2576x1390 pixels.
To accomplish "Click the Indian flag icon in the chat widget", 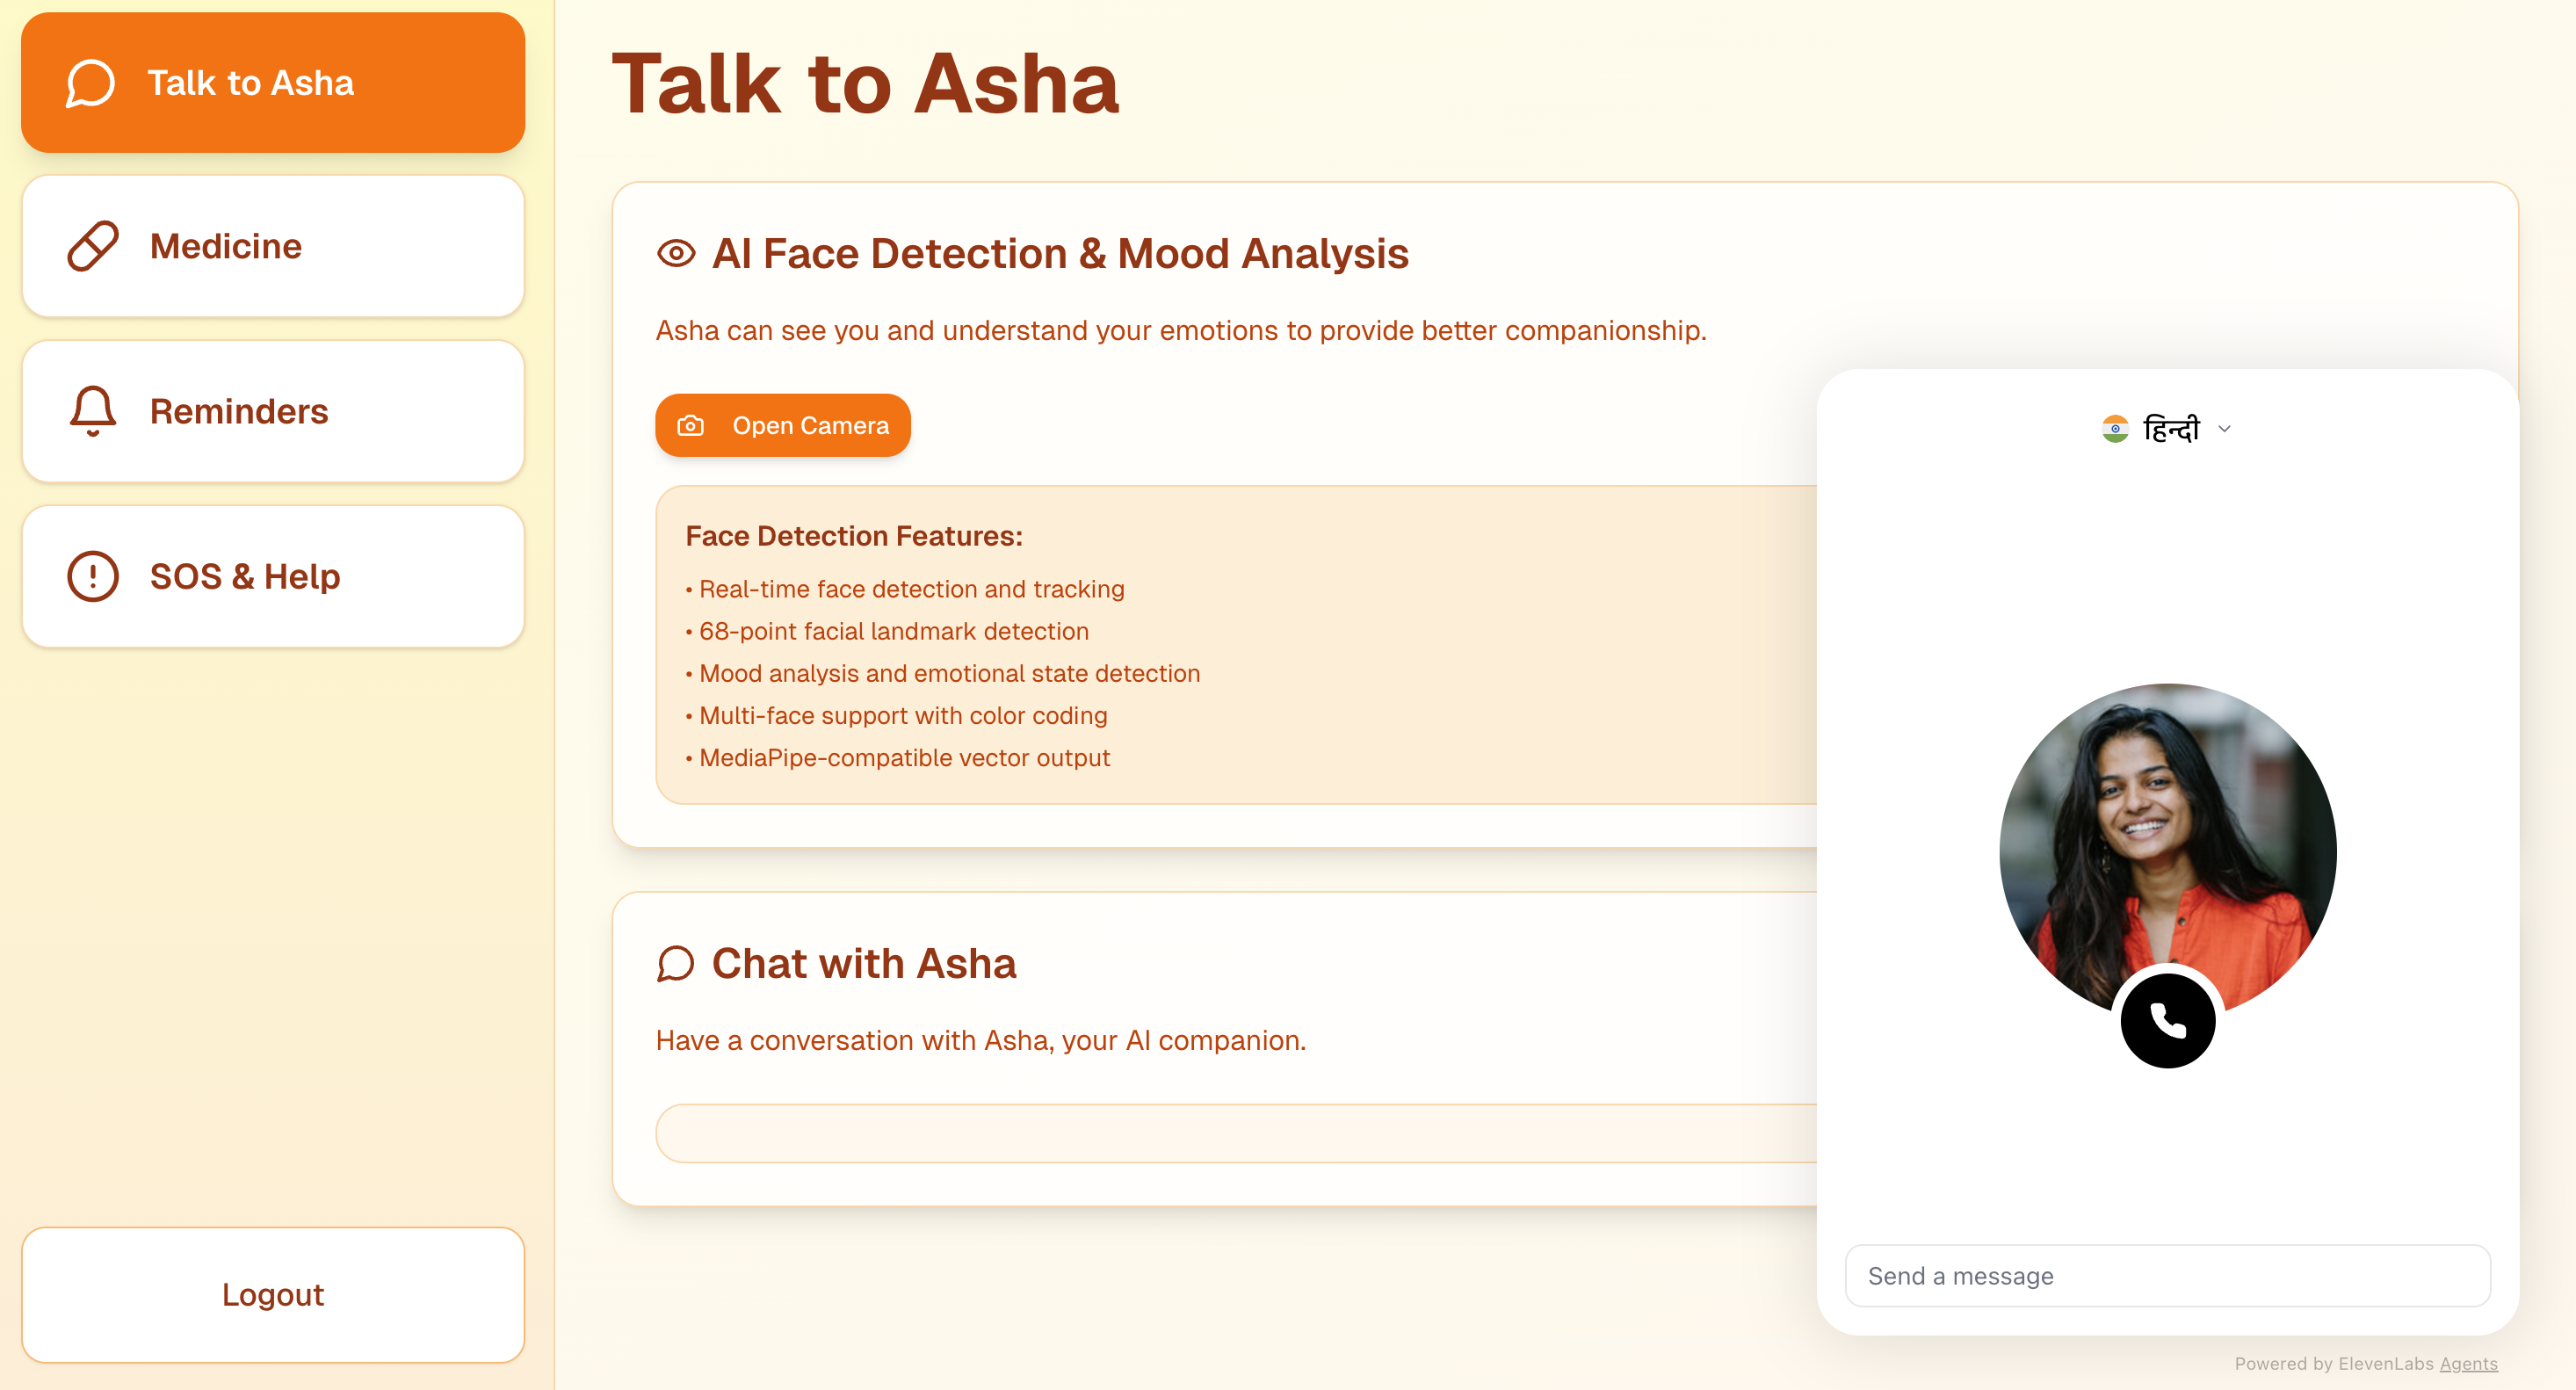I will (x=2114, y=428).
